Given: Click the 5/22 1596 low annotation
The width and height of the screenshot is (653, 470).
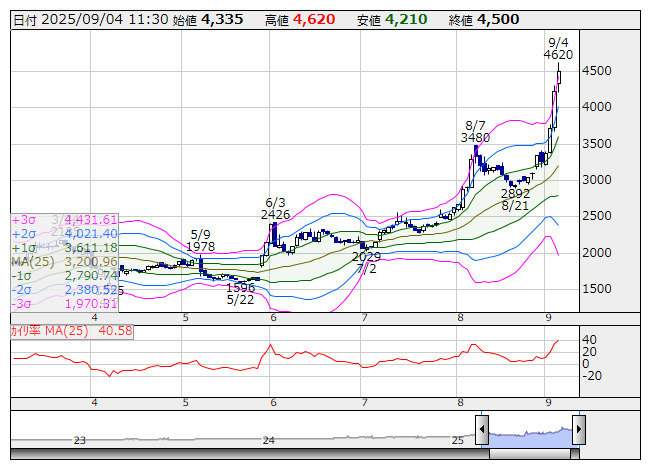Looking at the screenshot, I should [240, 293].
